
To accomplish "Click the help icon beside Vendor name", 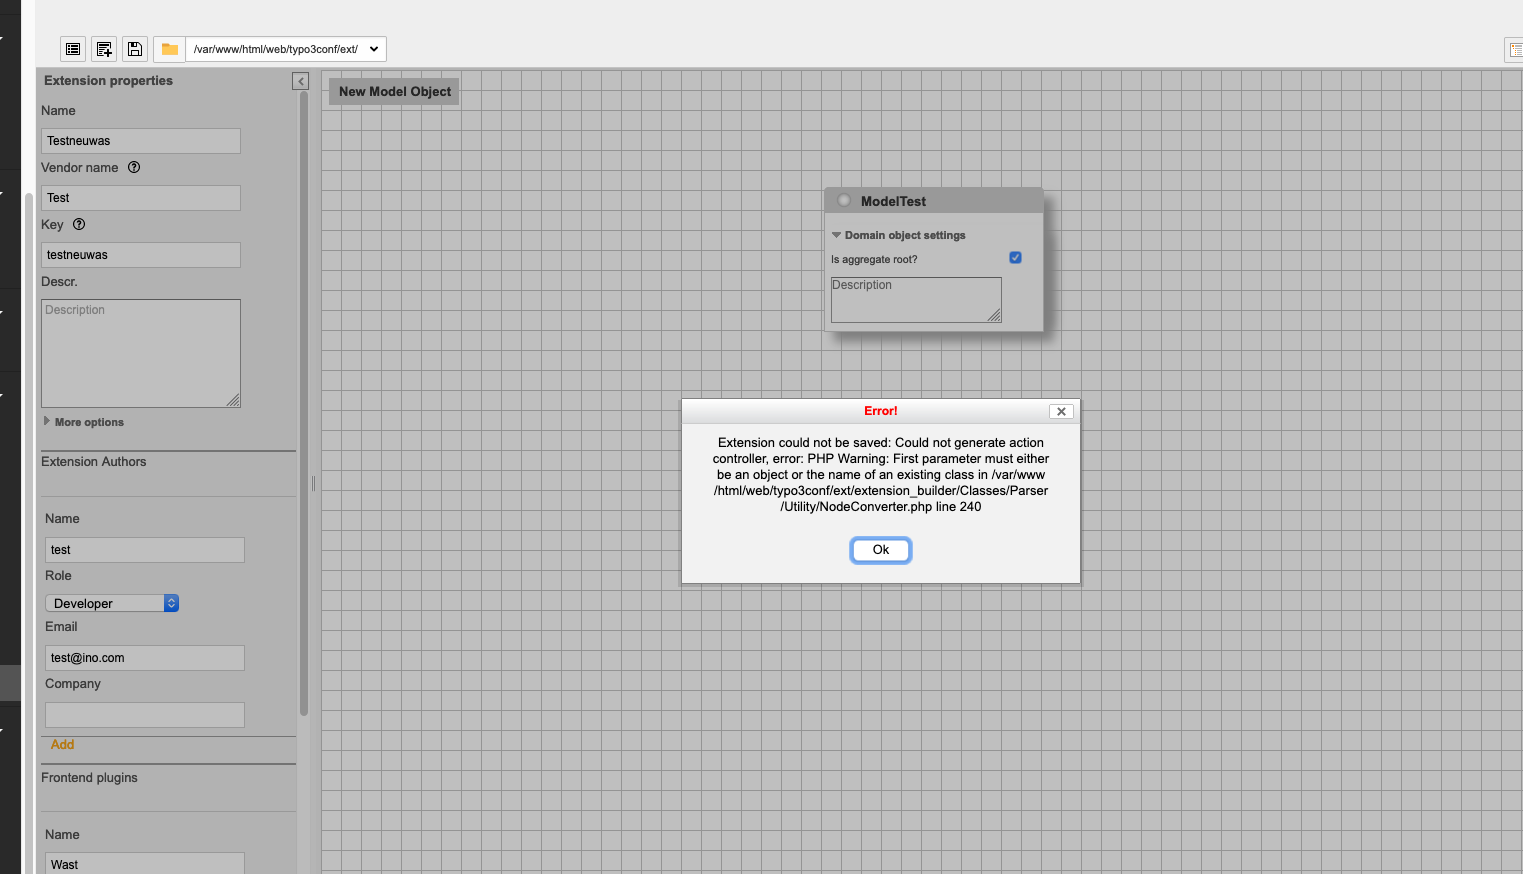I will click(134, 167).
